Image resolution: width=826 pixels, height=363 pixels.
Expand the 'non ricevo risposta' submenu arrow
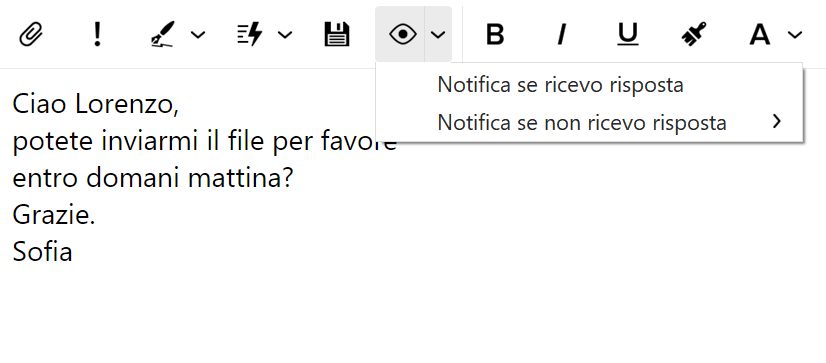pyautogui.click(x=776, y=122)
